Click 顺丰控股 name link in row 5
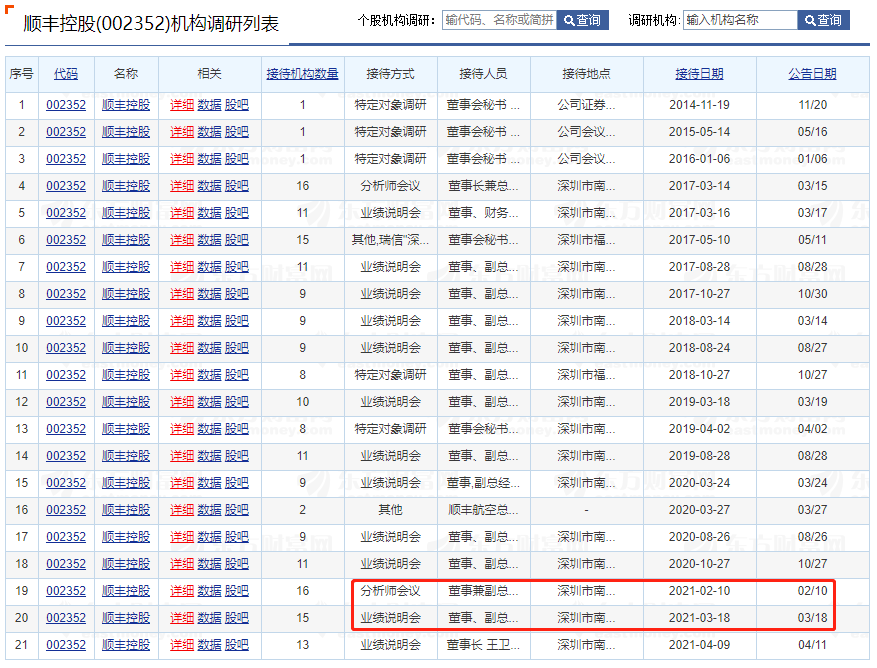This screenshot has width=877, height=668. [126, 213]
